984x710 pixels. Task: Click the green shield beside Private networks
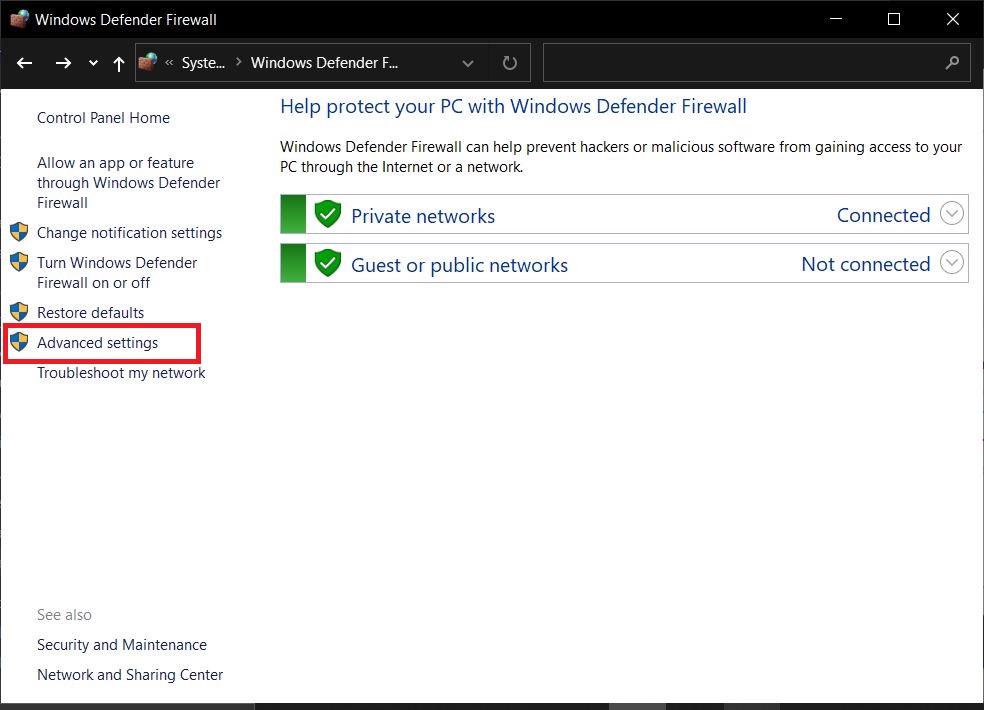328,215
